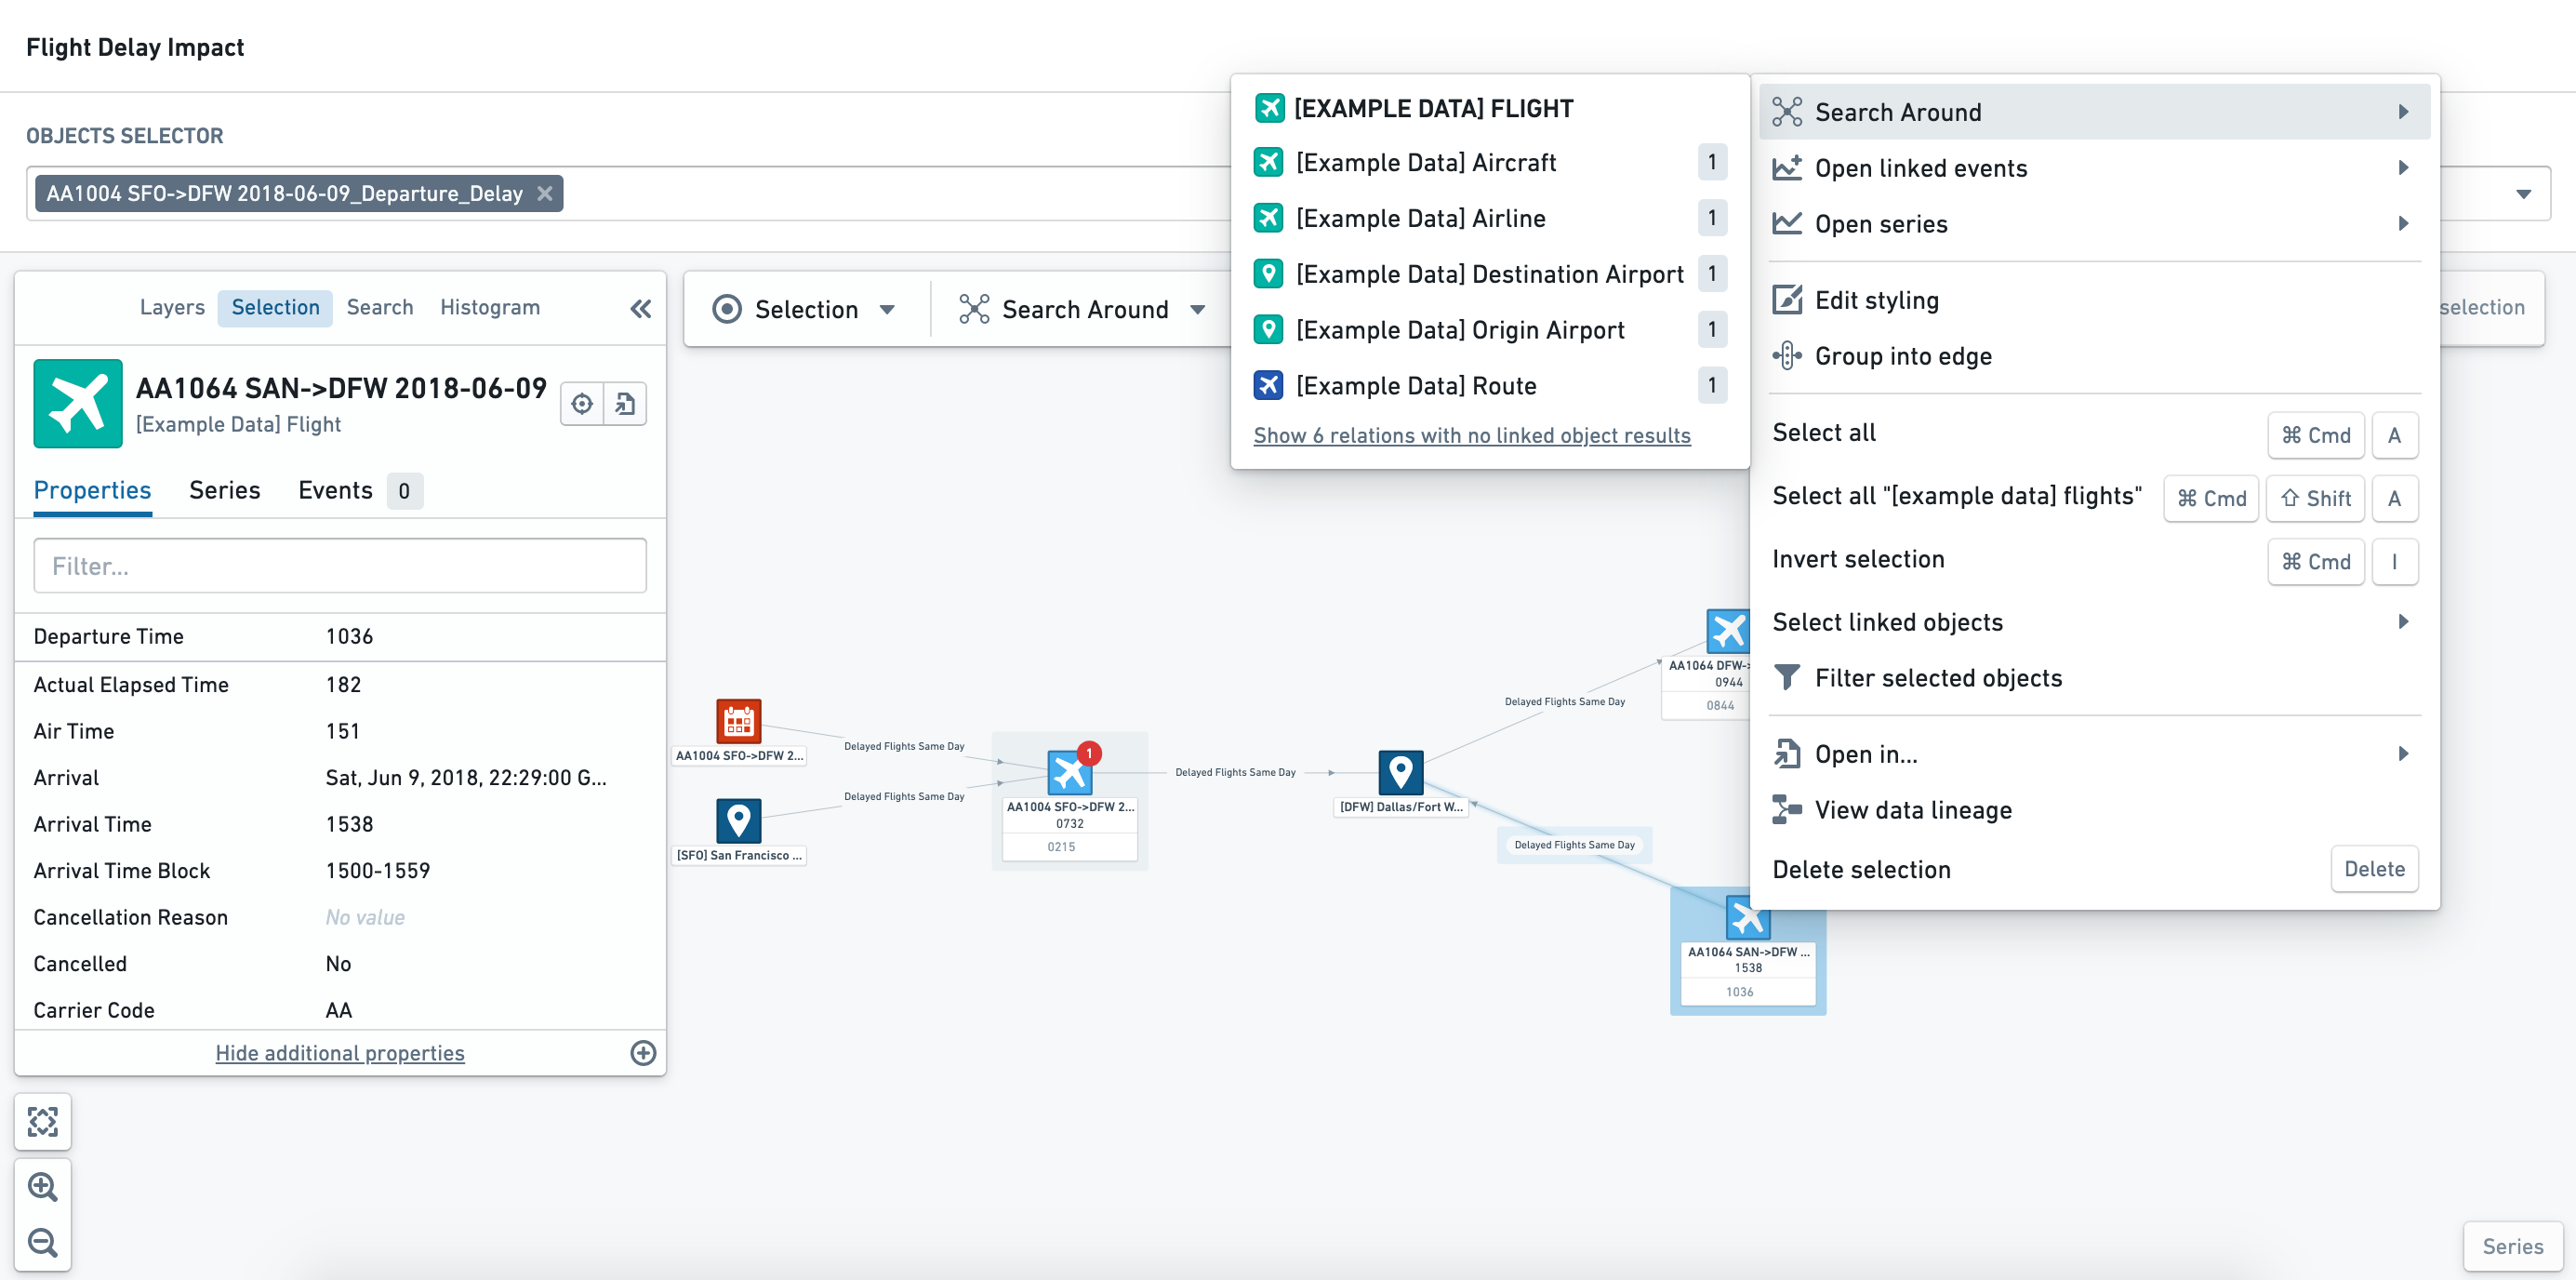The width and height of the screenshot is (2576, 1280).
Task: Click Hide additional properties link
Action: [340, 1054]
